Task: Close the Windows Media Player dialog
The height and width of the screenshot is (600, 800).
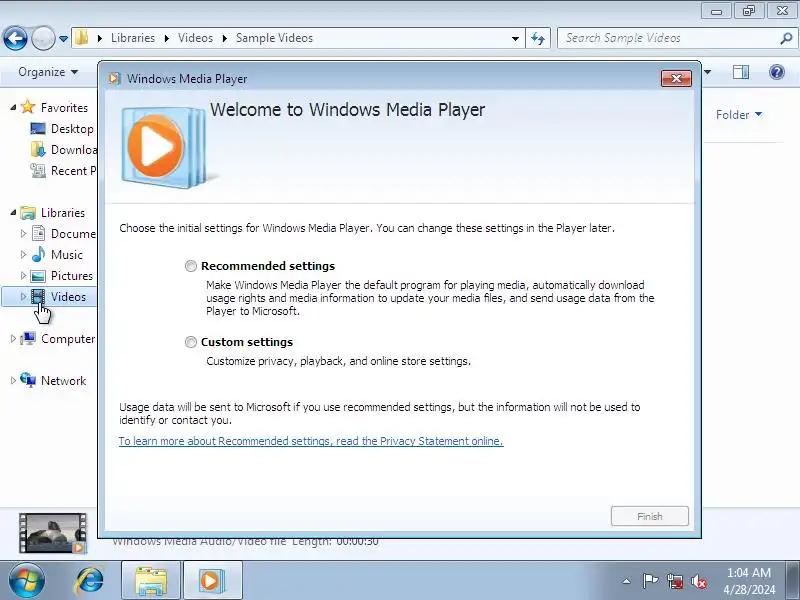Action: pos(676,78)
